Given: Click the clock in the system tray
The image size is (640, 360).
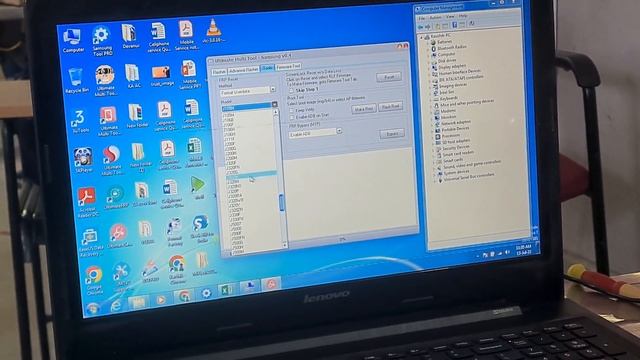Looking at the screenshot, I should [x=524, y=250].
